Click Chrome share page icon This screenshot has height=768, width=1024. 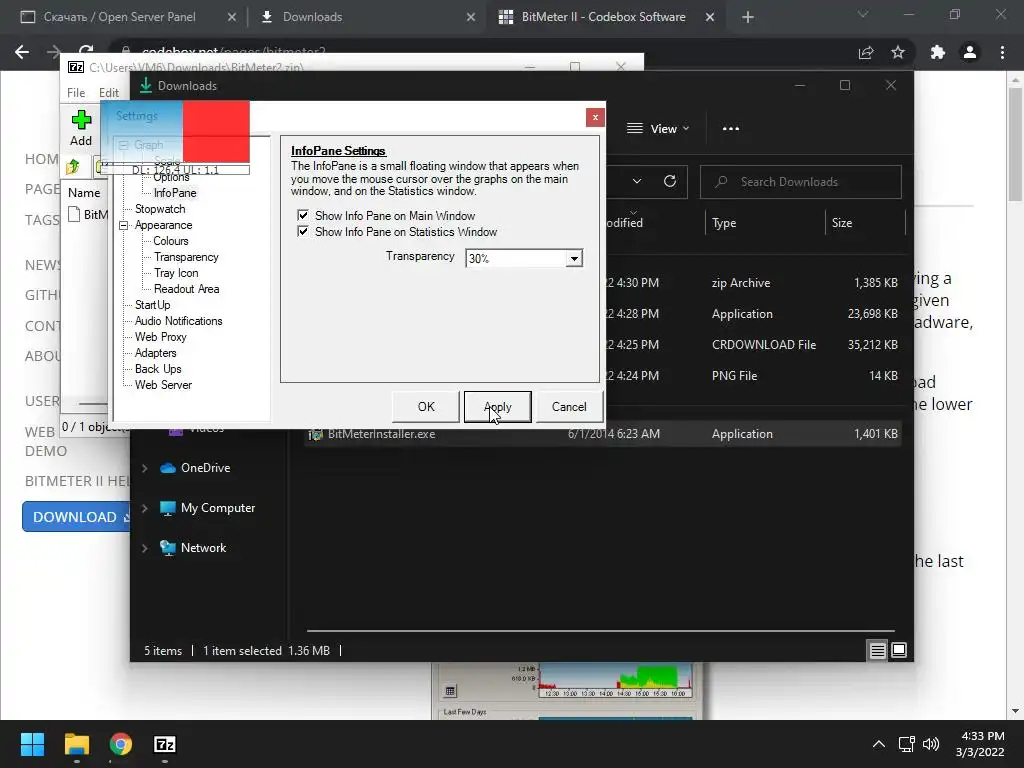(x=866, y=52)
